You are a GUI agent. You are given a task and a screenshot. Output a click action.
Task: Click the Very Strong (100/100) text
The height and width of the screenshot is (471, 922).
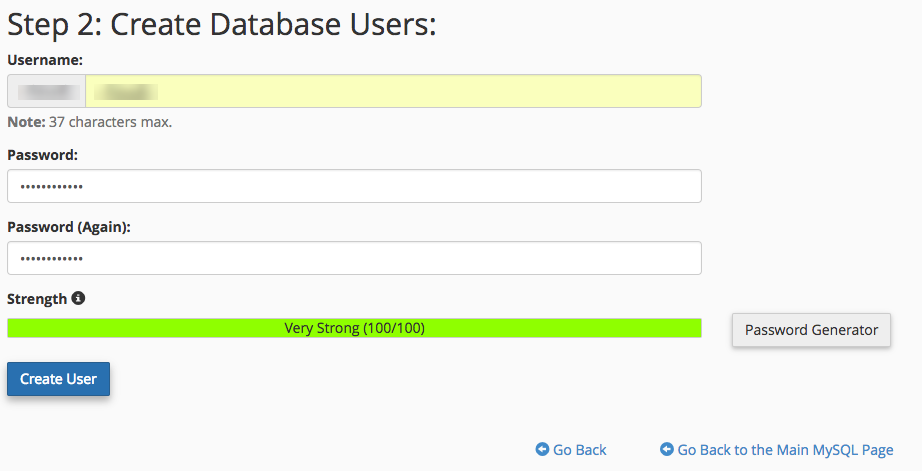pos(354,328)
